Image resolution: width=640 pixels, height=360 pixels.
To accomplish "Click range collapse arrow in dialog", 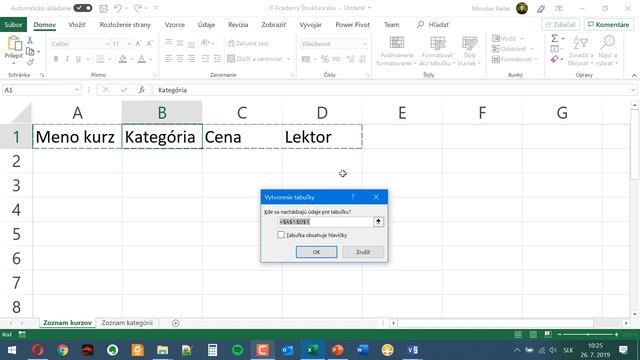I will click(x=378, y=222).
